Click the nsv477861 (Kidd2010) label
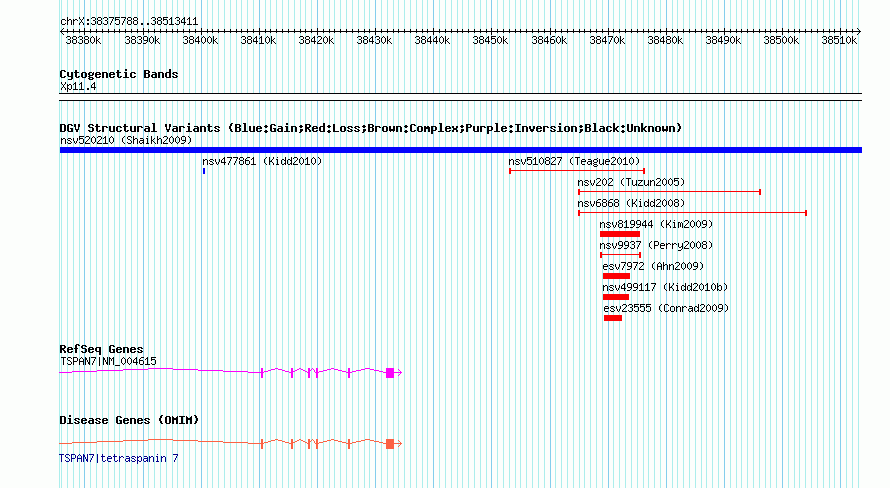The height and width of the screenshot is (488, 890). 262,161
